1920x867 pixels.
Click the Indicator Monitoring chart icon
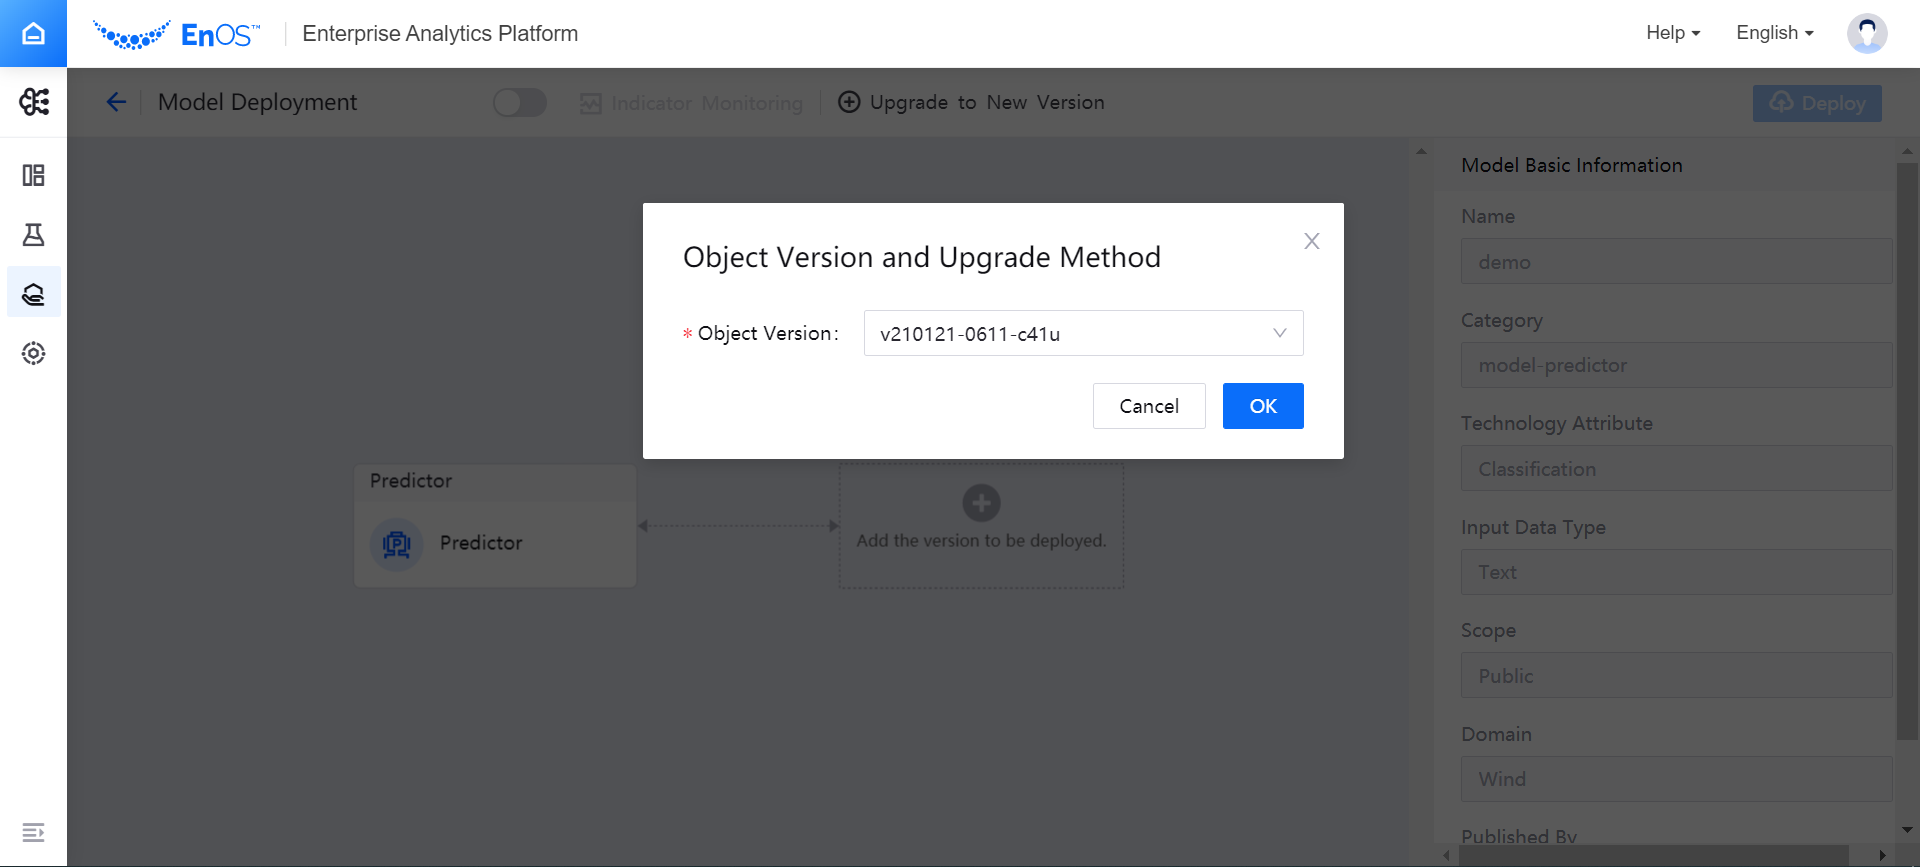click(591, 103)
